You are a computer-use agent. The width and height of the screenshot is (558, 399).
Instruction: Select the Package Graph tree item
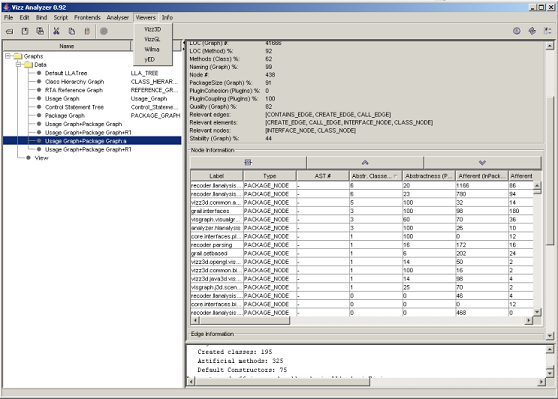pyautogui.click(x=65, y=116)
